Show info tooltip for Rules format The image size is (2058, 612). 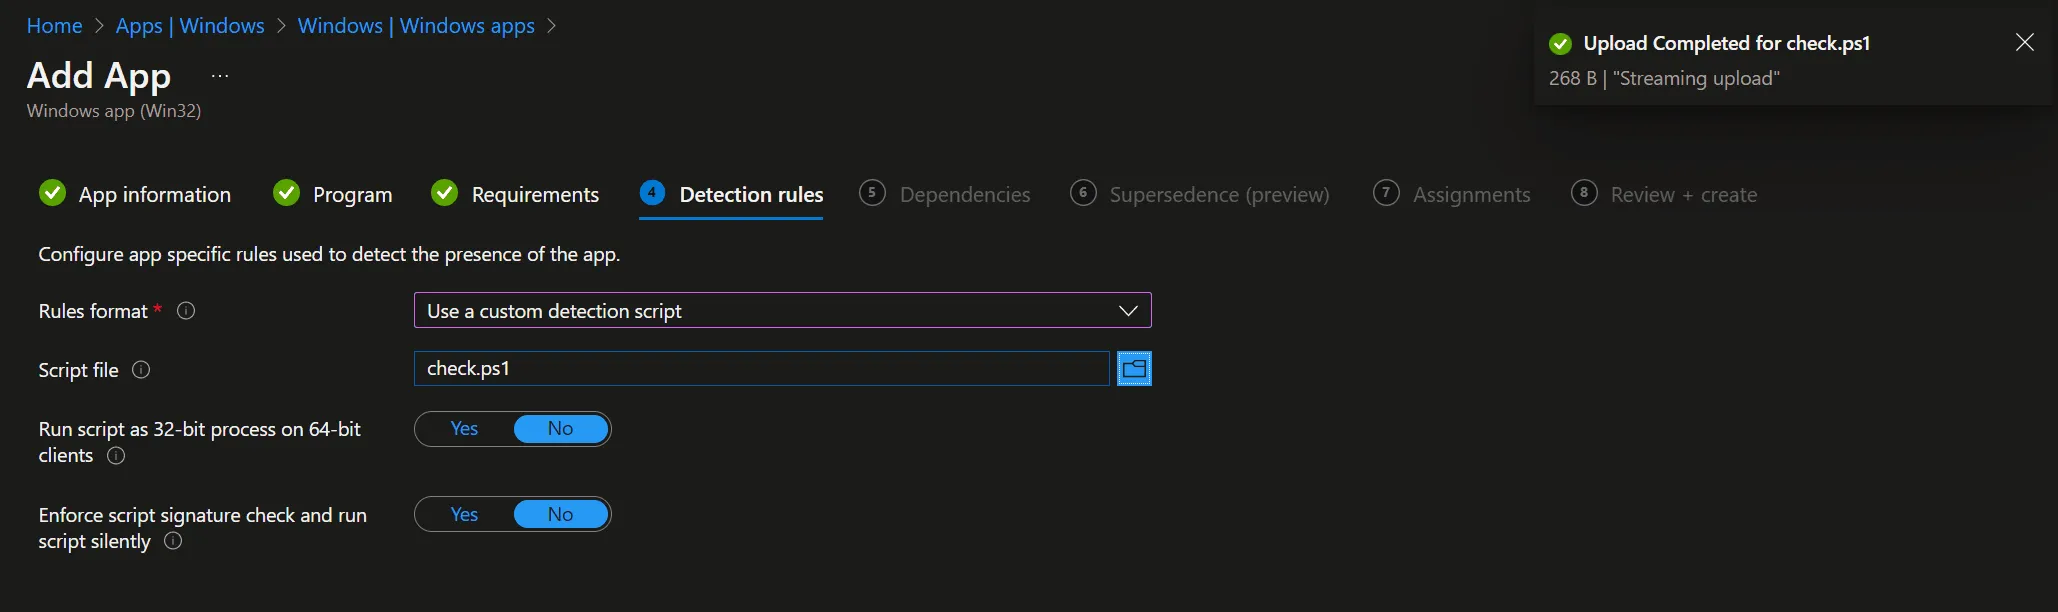[186, 311]
